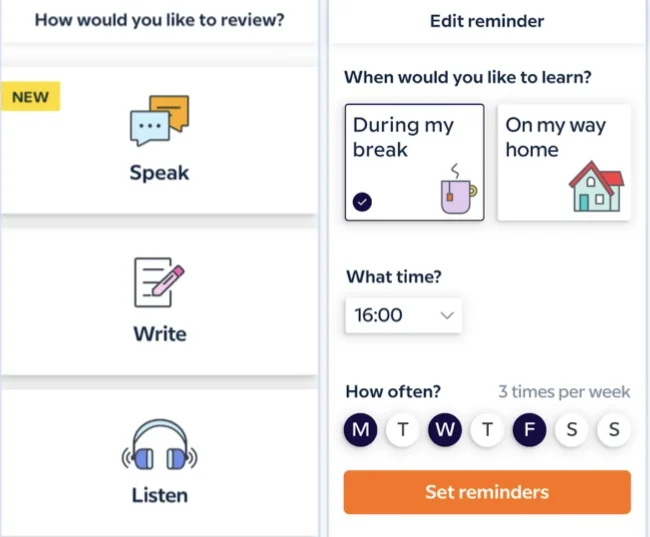Enable the Tuesday day circle next to Monday
Image resolution: width=650 pixels, height=537 pixels.
(403, 430)
